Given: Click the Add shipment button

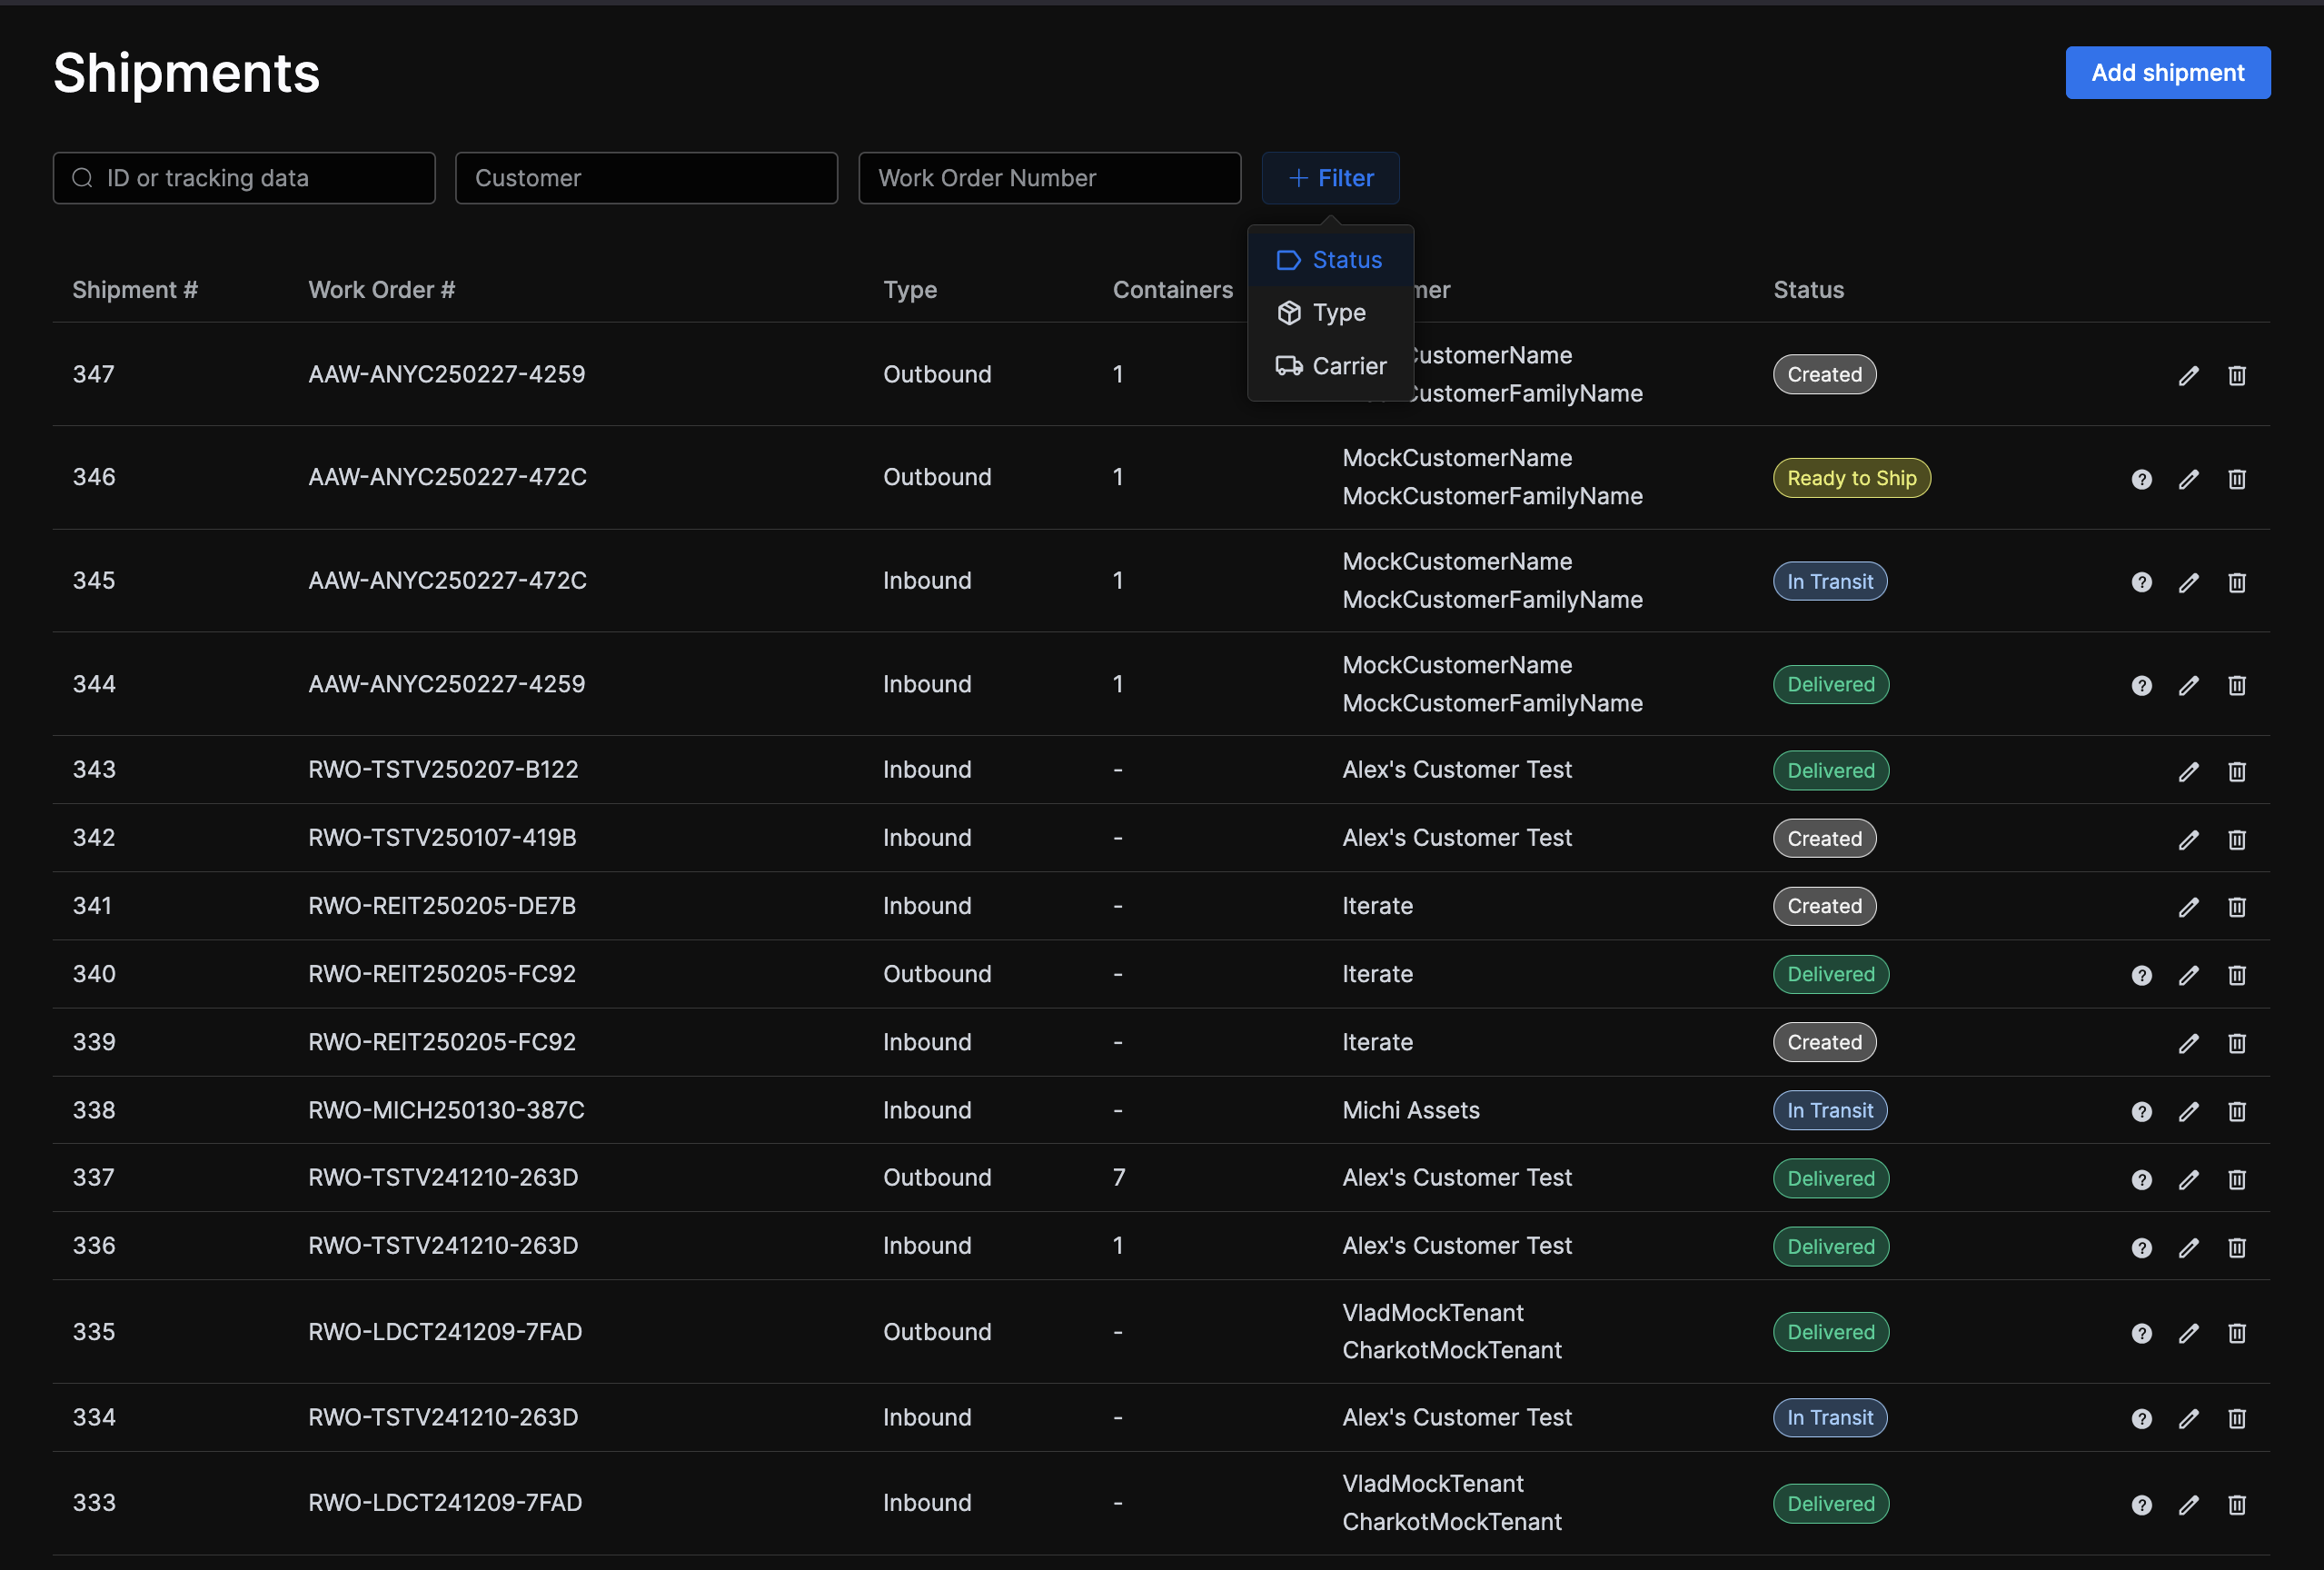Looking at the screenshot, I should point(2168,72).
